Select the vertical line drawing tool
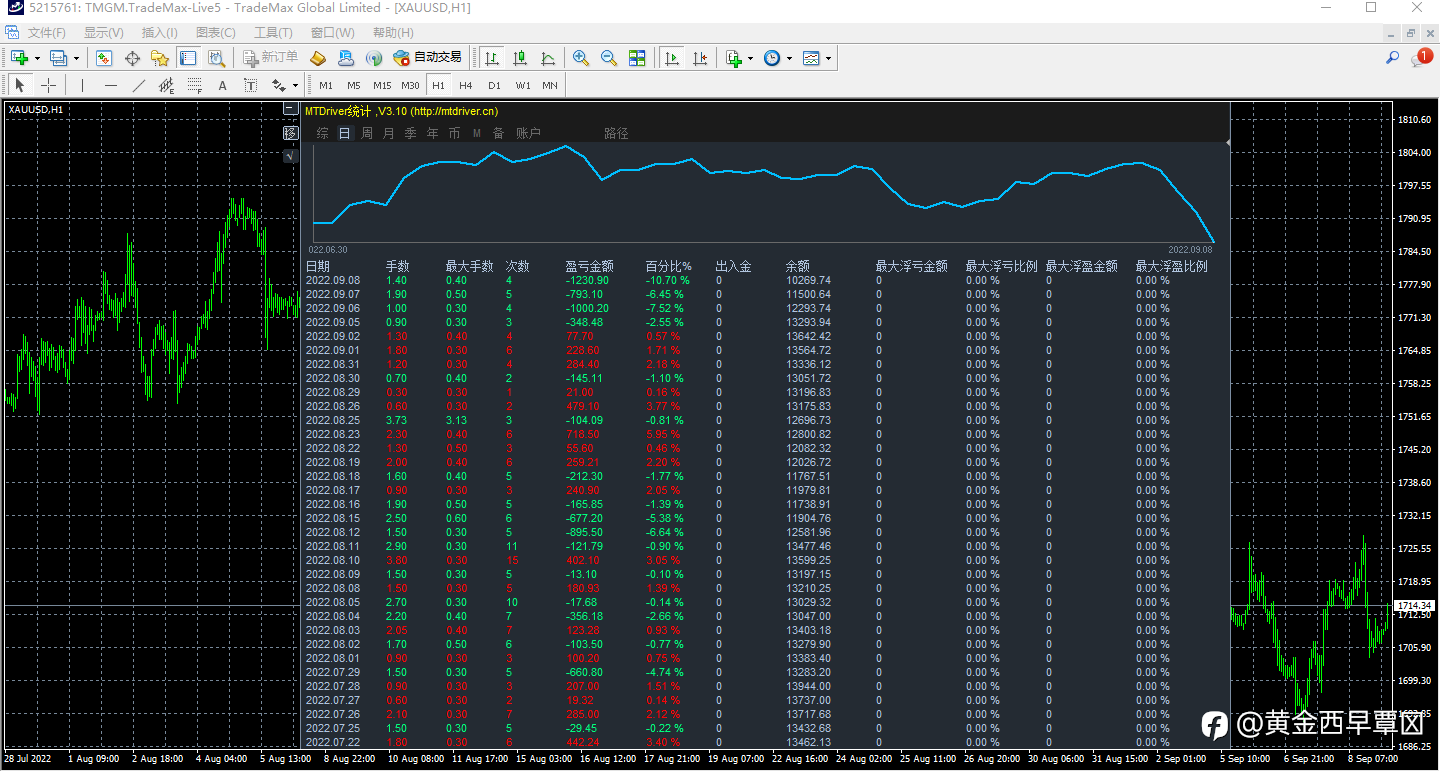 [82, 85]
